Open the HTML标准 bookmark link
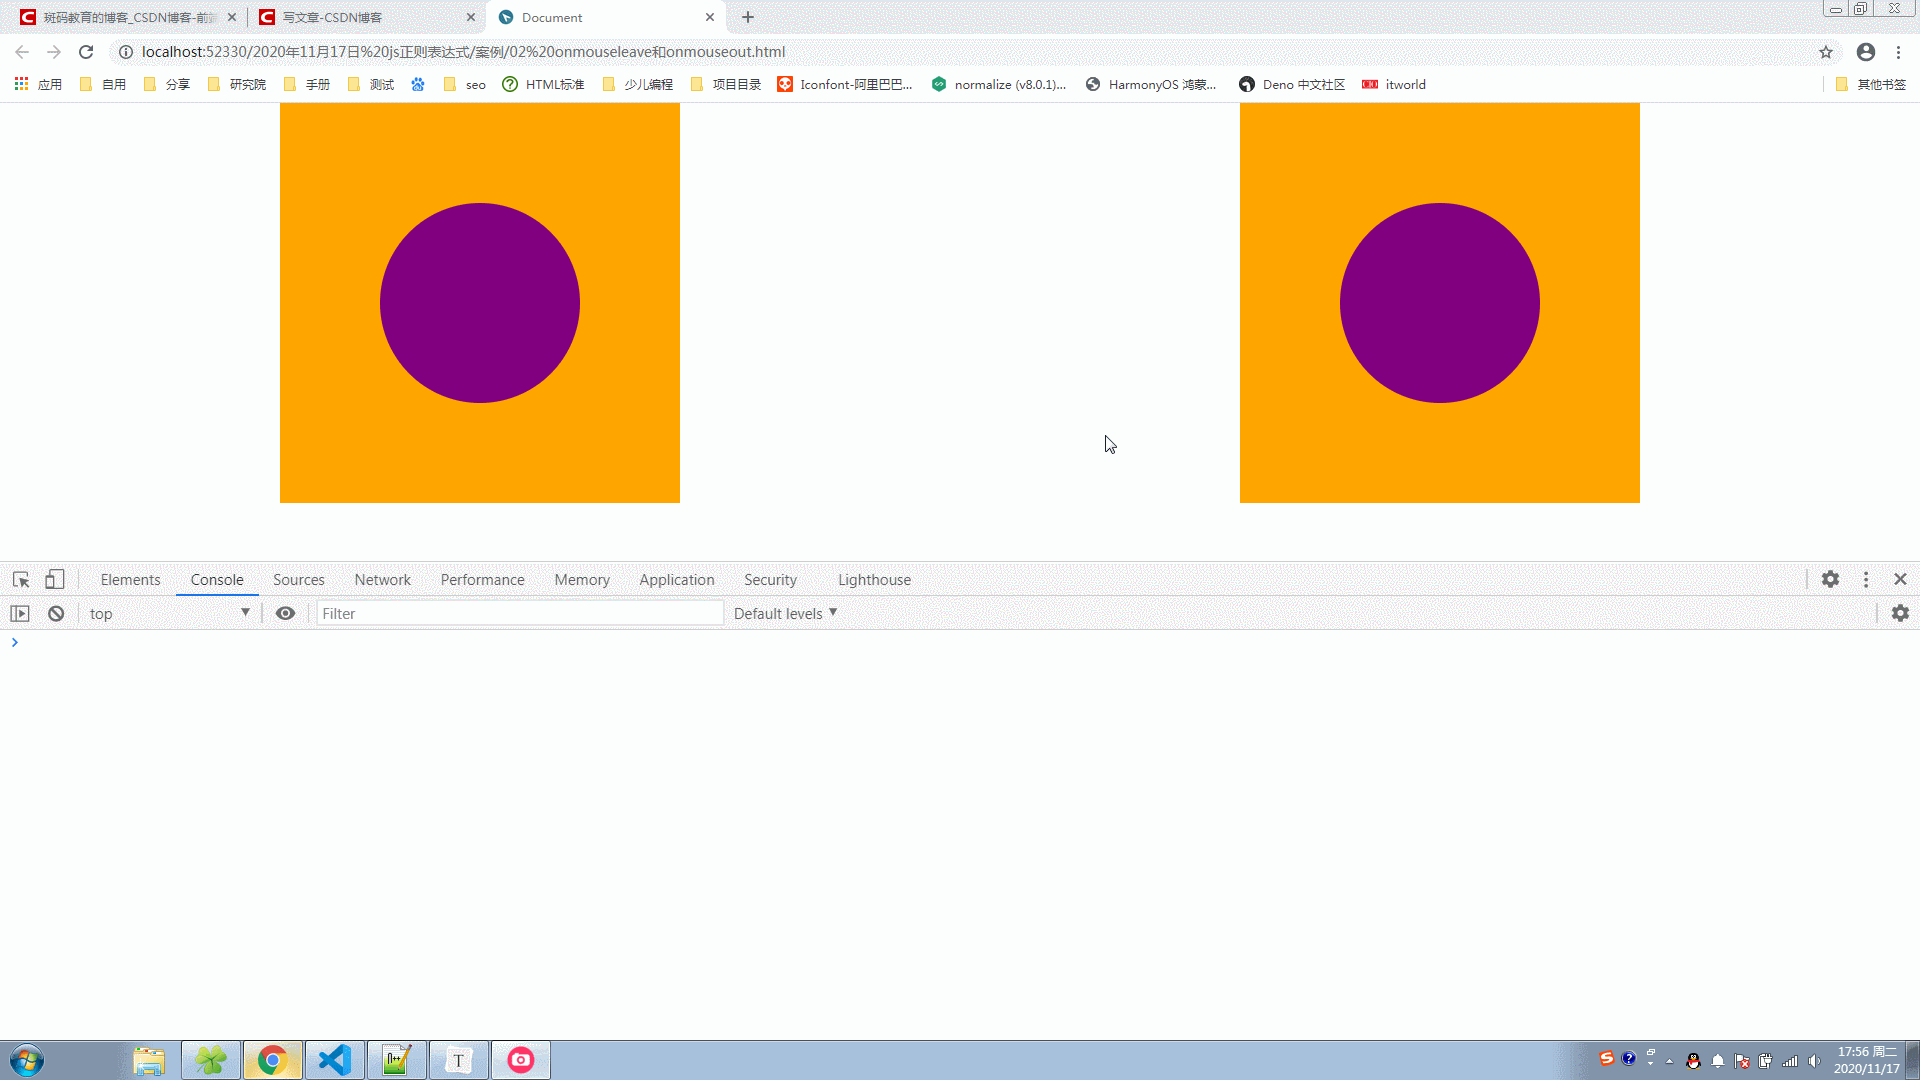The image size is (1920, 1080). pos(543,85)
